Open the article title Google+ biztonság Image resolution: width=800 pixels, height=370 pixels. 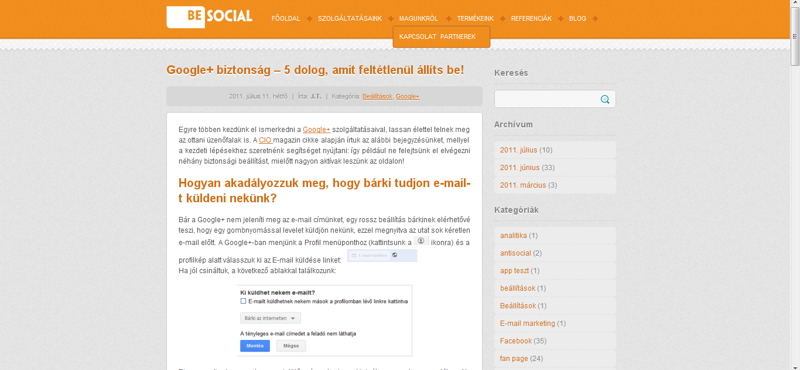pyautogui.click(x=315, y=70)
